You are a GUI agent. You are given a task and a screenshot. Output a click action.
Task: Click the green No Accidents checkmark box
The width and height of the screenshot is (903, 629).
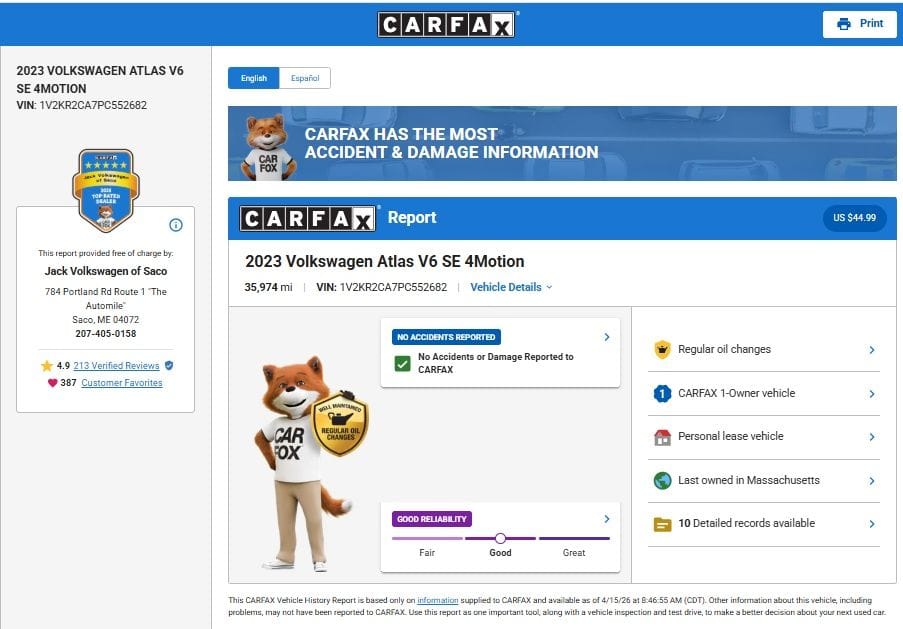click(402, 363)
